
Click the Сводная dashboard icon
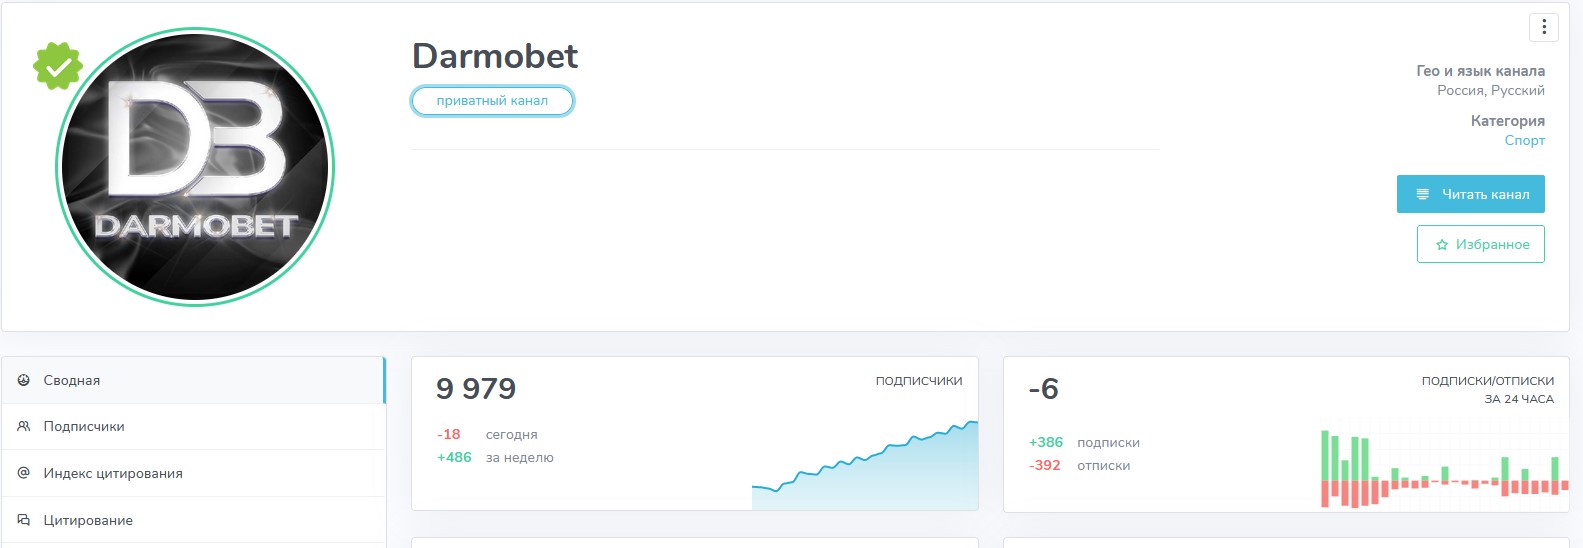coord(24,380)
